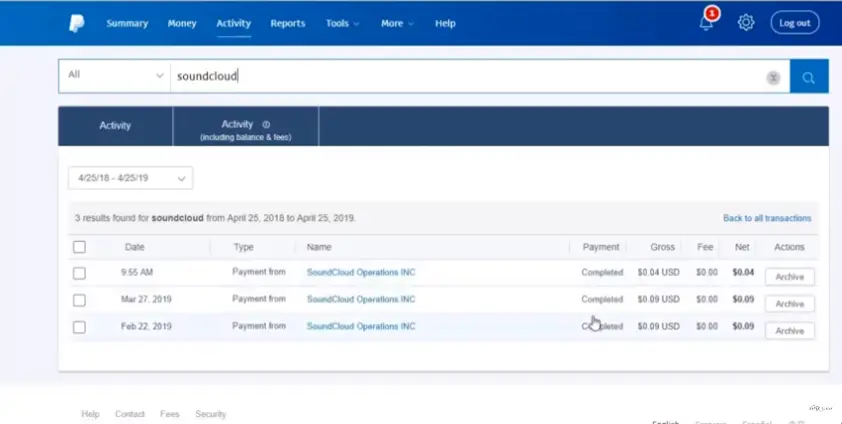Open the notifications bell
This screenshot has width=842, height=424.
click(706, 23)
